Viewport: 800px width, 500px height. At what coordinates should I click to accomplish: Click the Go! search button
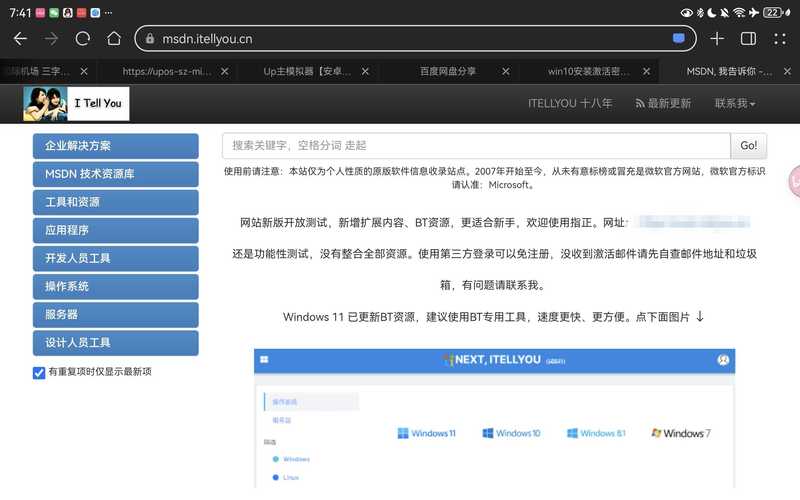click(x=748, y=146)
